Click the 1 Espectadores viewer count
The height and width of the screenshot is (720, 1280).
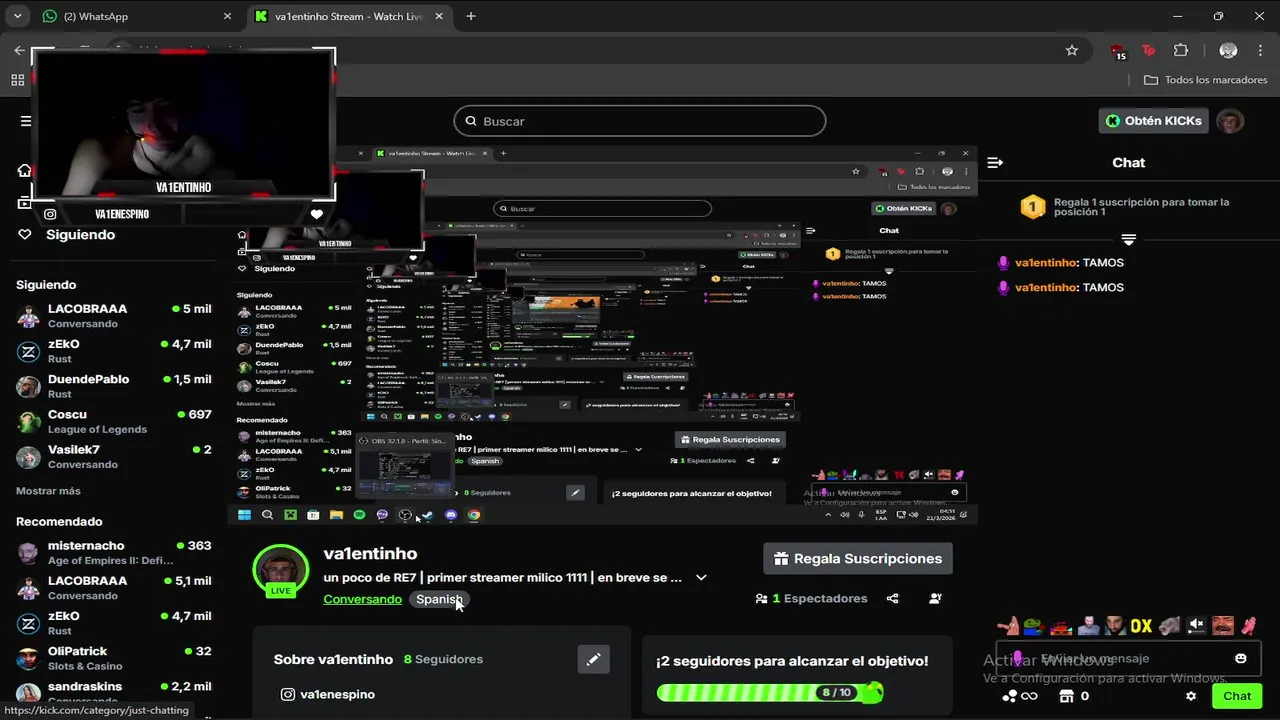[x=811, y=598]
